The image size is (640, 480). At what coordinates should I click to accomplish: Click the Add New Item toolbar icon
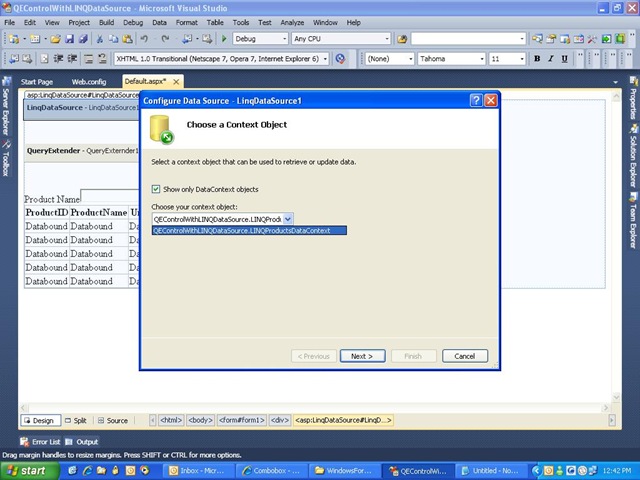[x=35, y=39]
